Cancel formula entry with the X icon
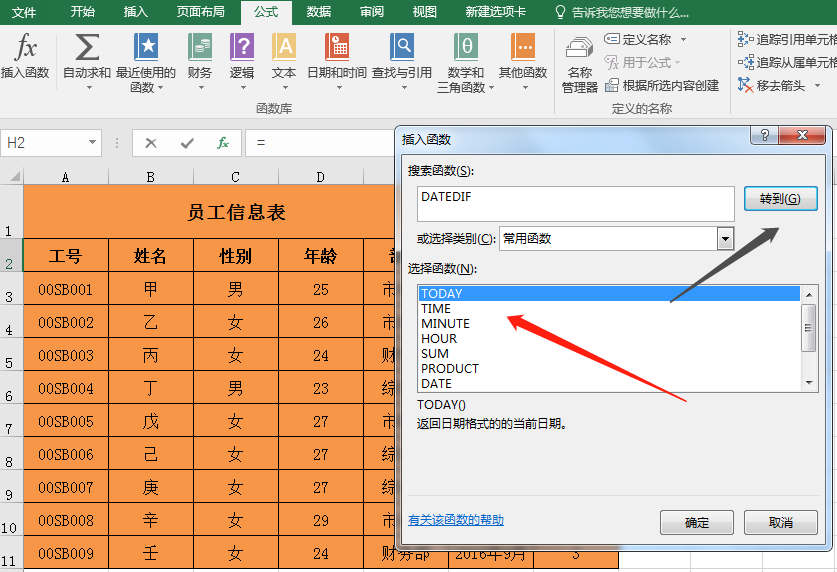The width and height of the screenshot is (837, 572). [151, 143]
